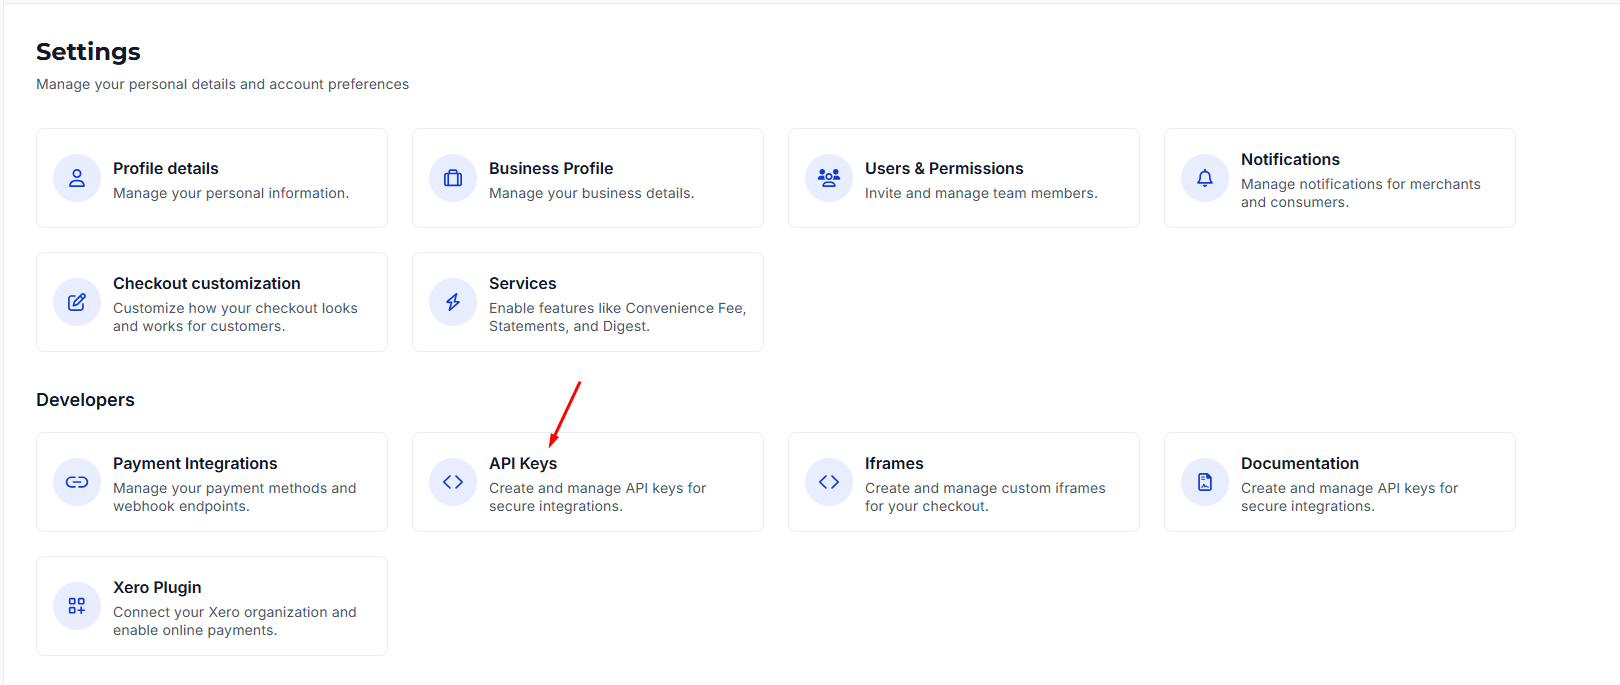Open the Notifications settings heading

click(1290, 159)
